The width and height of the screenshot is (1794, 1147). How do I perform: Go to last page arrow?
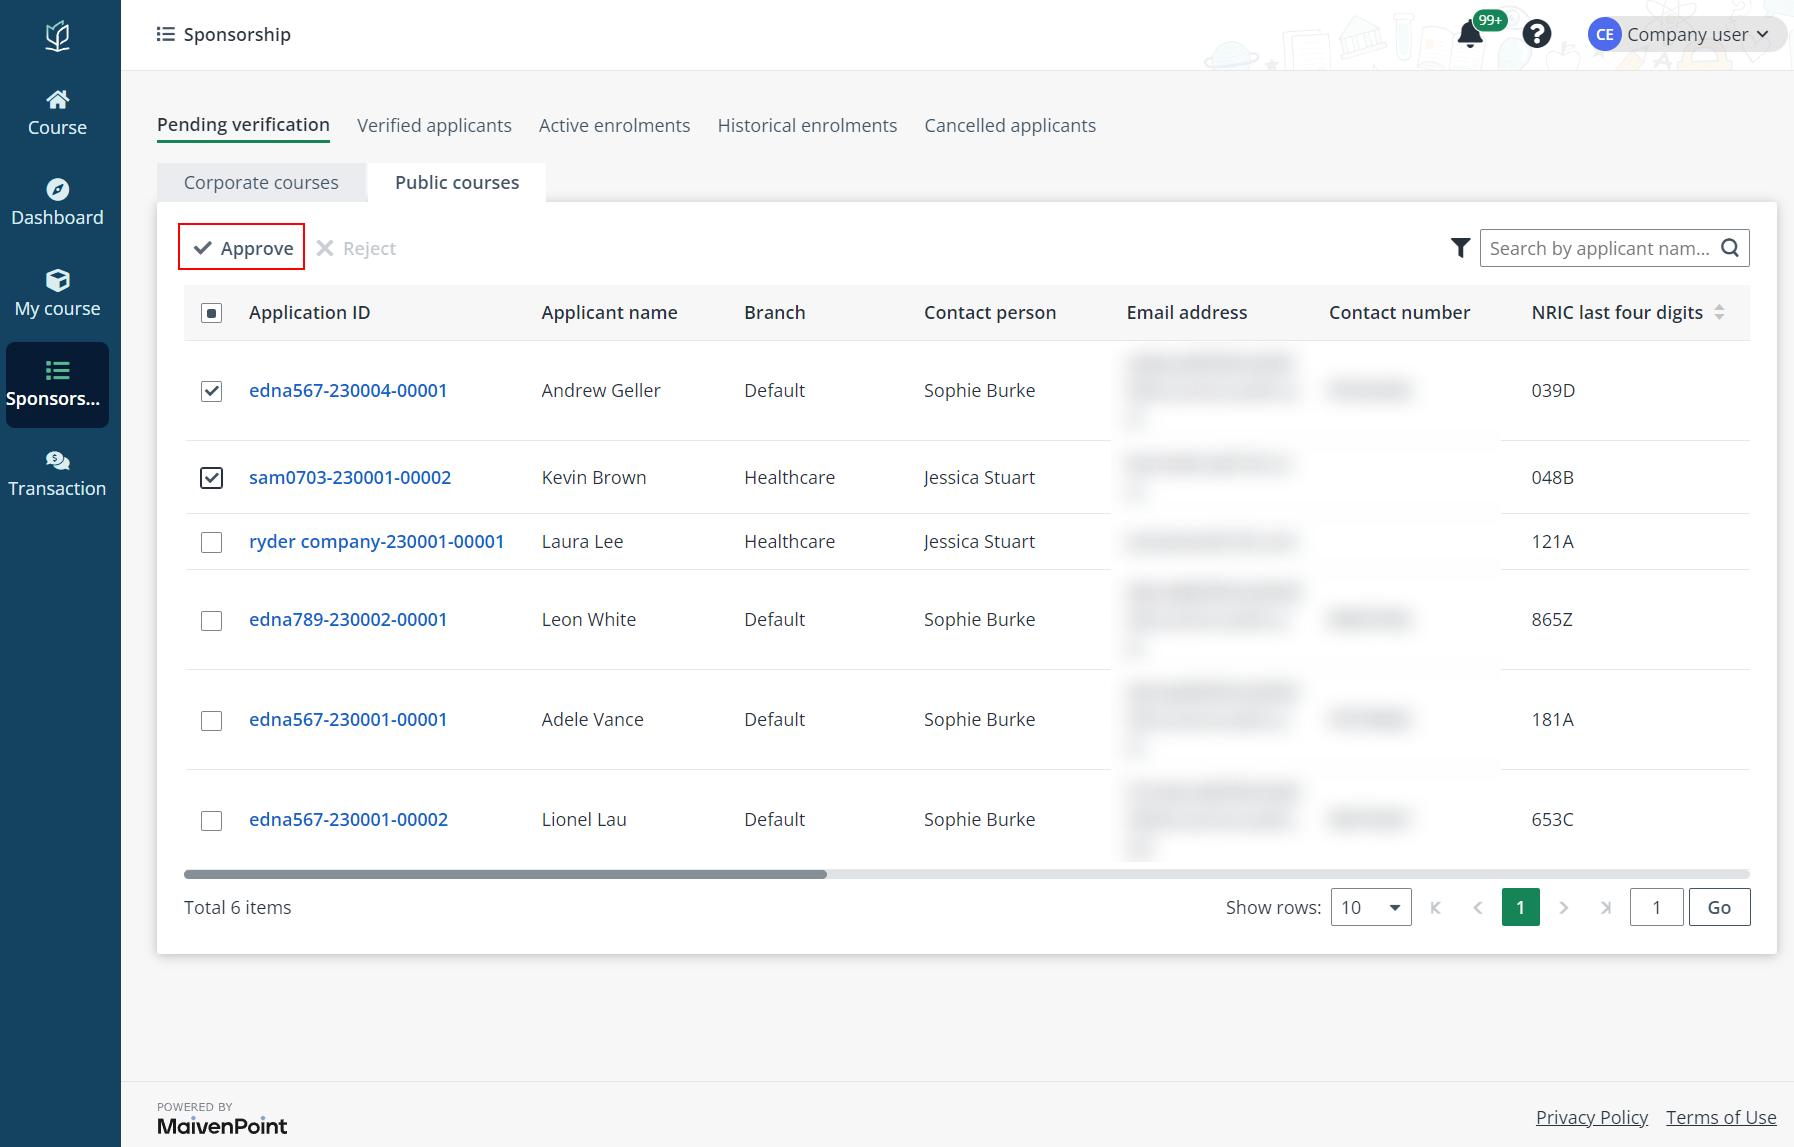tap(1606, 907)
